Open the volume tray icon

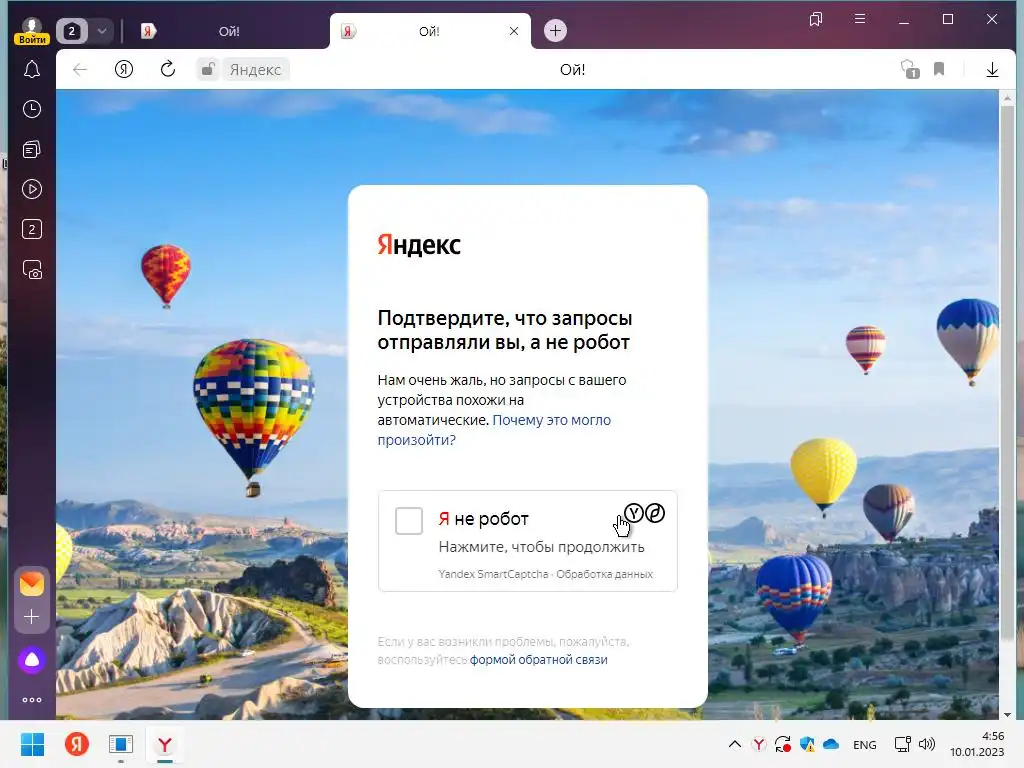click(927, 744)
